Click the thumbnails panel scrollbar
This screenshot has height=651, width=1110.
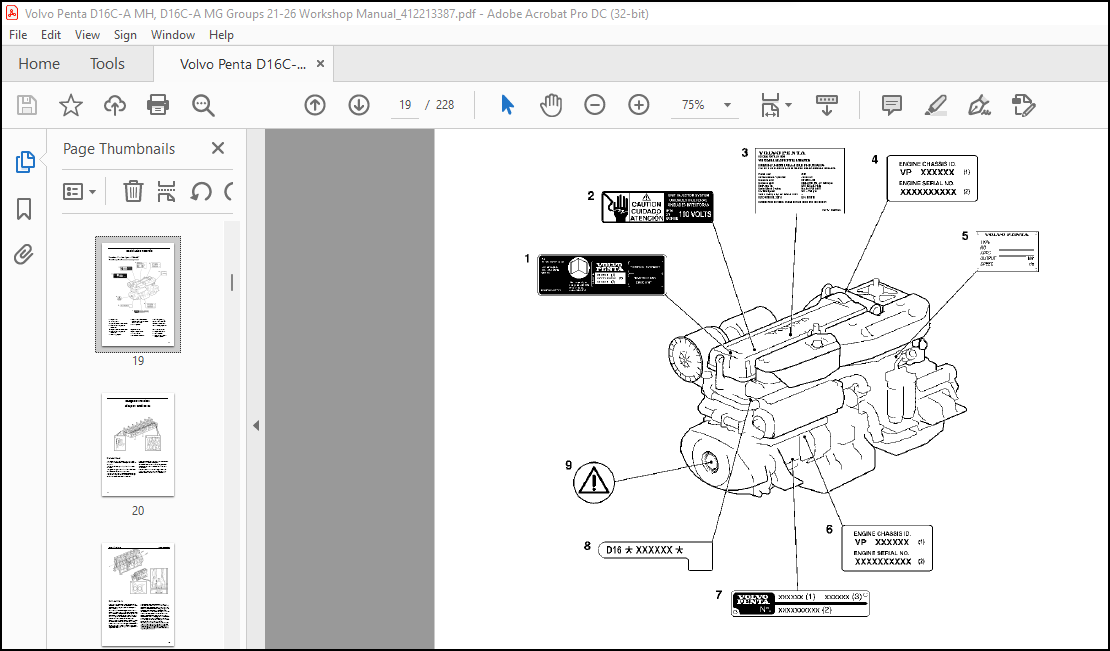(x=232, y=283)
